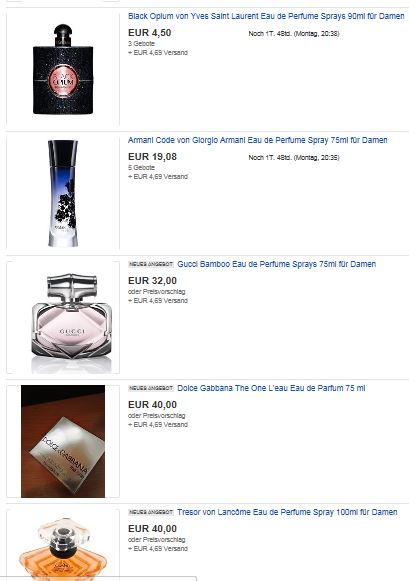The height and width of the screenshot is (581, 409).
Task: Click the Neues Angebot badge beside Gucci Bamboo
Action: pyautogui.click(x=151, y=265)
